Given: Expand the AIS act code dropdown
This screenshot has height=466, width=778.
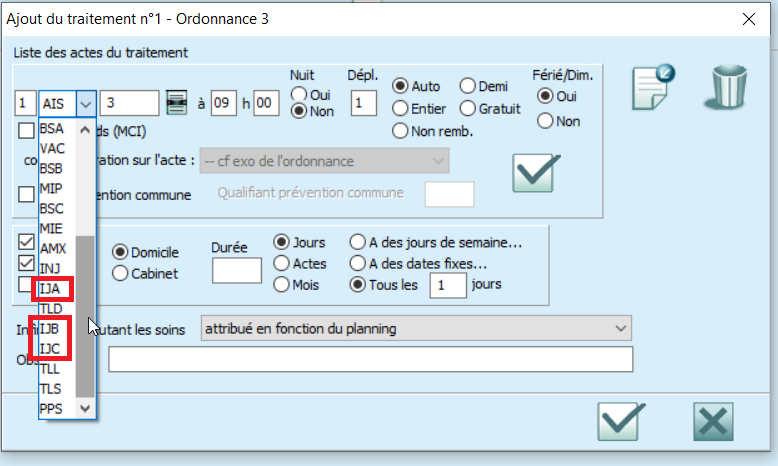Looking at the screenshot, I should click(86, 103).
